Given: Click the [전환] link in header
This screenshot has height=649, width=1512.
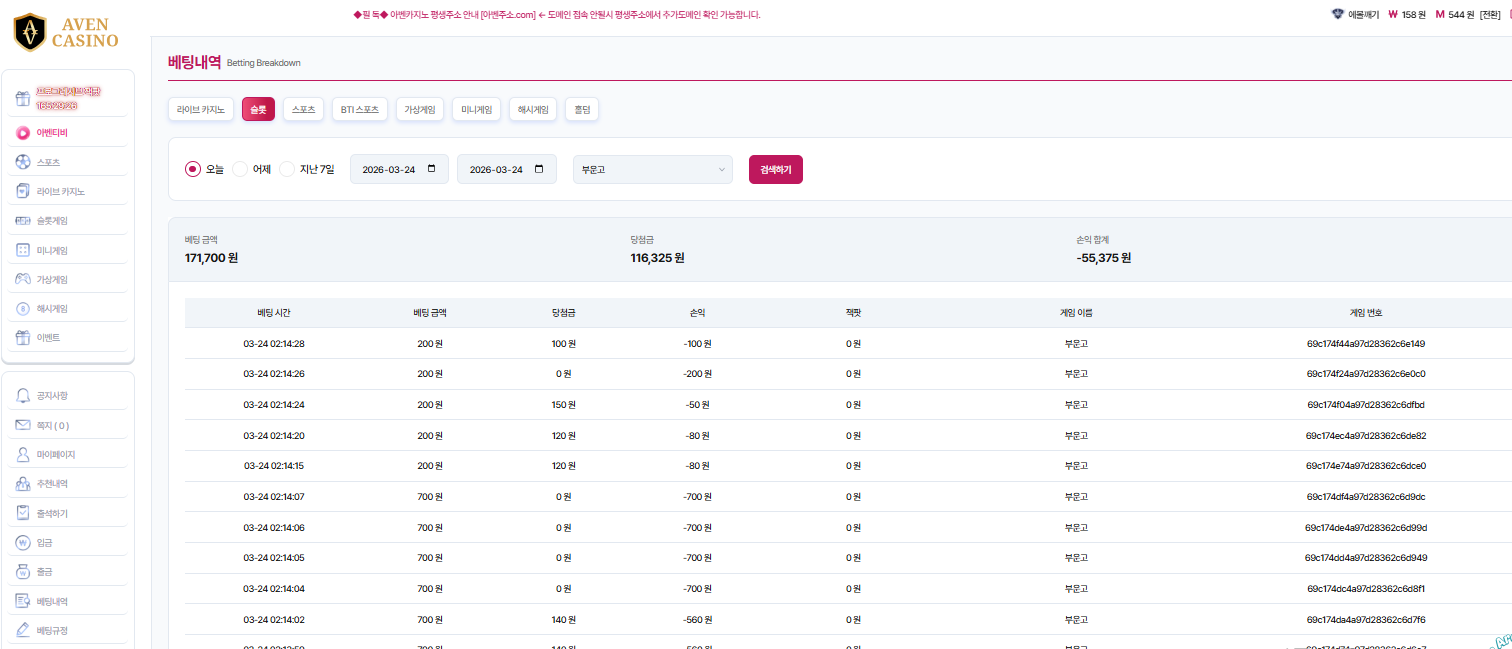Looking at the screenshot, I should 1490,15.
